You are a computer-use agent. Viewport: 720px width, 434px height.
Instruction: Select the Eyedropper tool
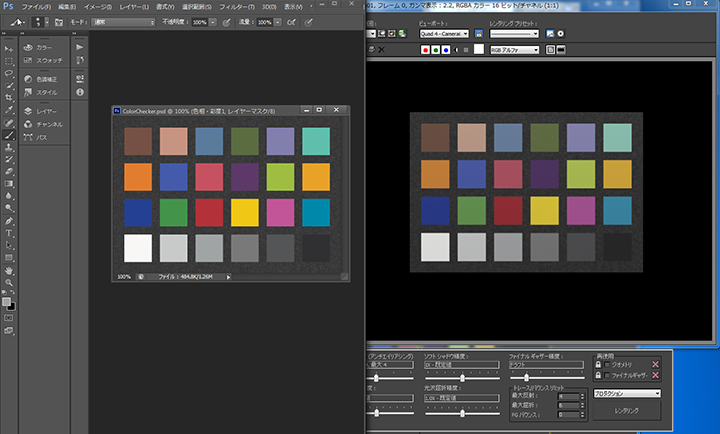click(9, 110)
